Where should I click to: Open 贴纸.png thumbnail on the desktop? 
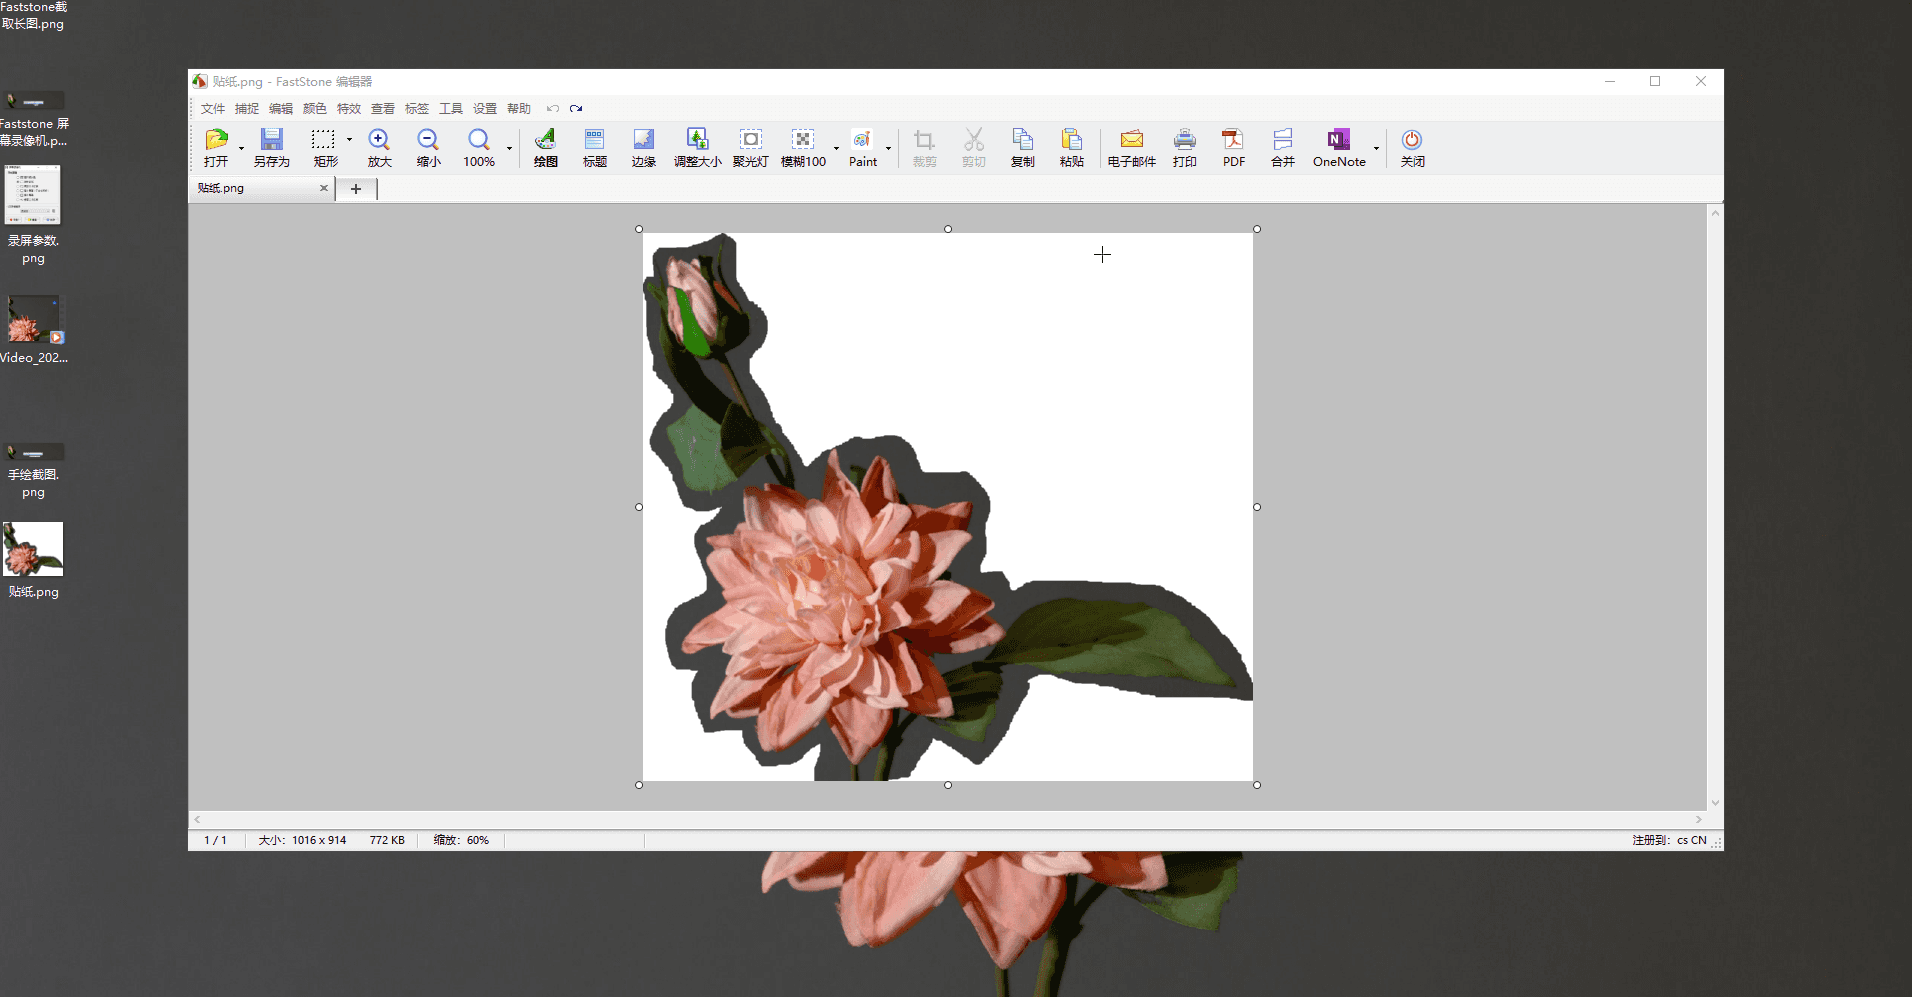(33, 549)
